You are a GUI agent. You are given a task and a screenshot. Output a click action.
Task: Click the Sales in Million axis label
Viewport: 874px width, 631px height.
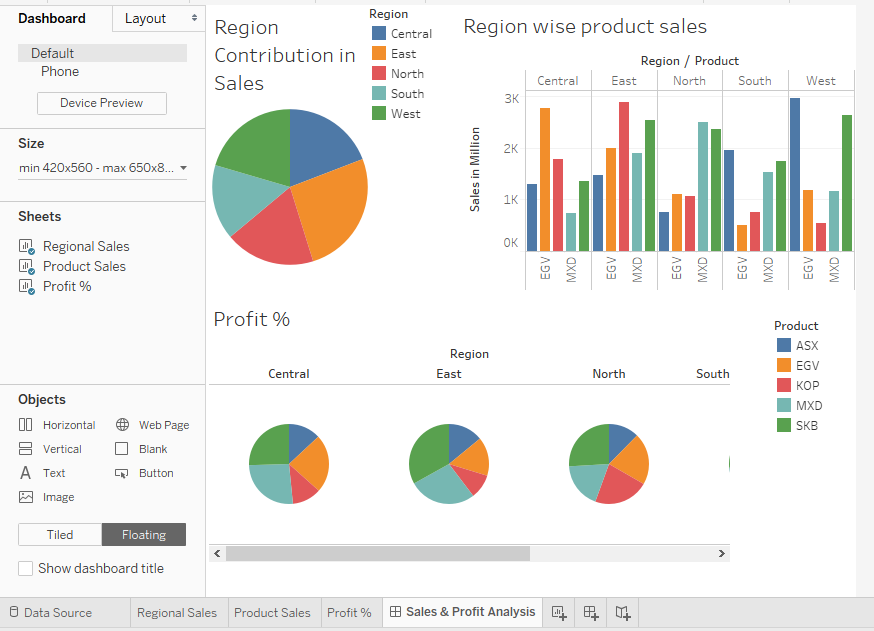click(x=474, y=169)
